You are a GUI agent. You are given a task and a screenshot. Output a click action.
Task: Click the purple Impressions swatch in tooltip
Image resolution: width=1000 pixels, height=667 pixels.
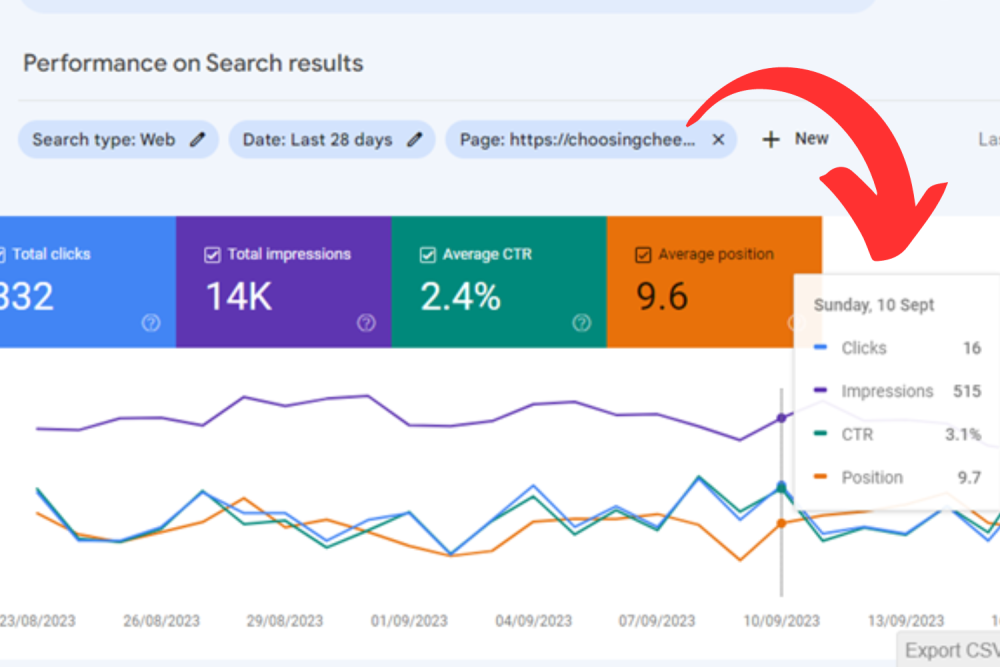821,392
